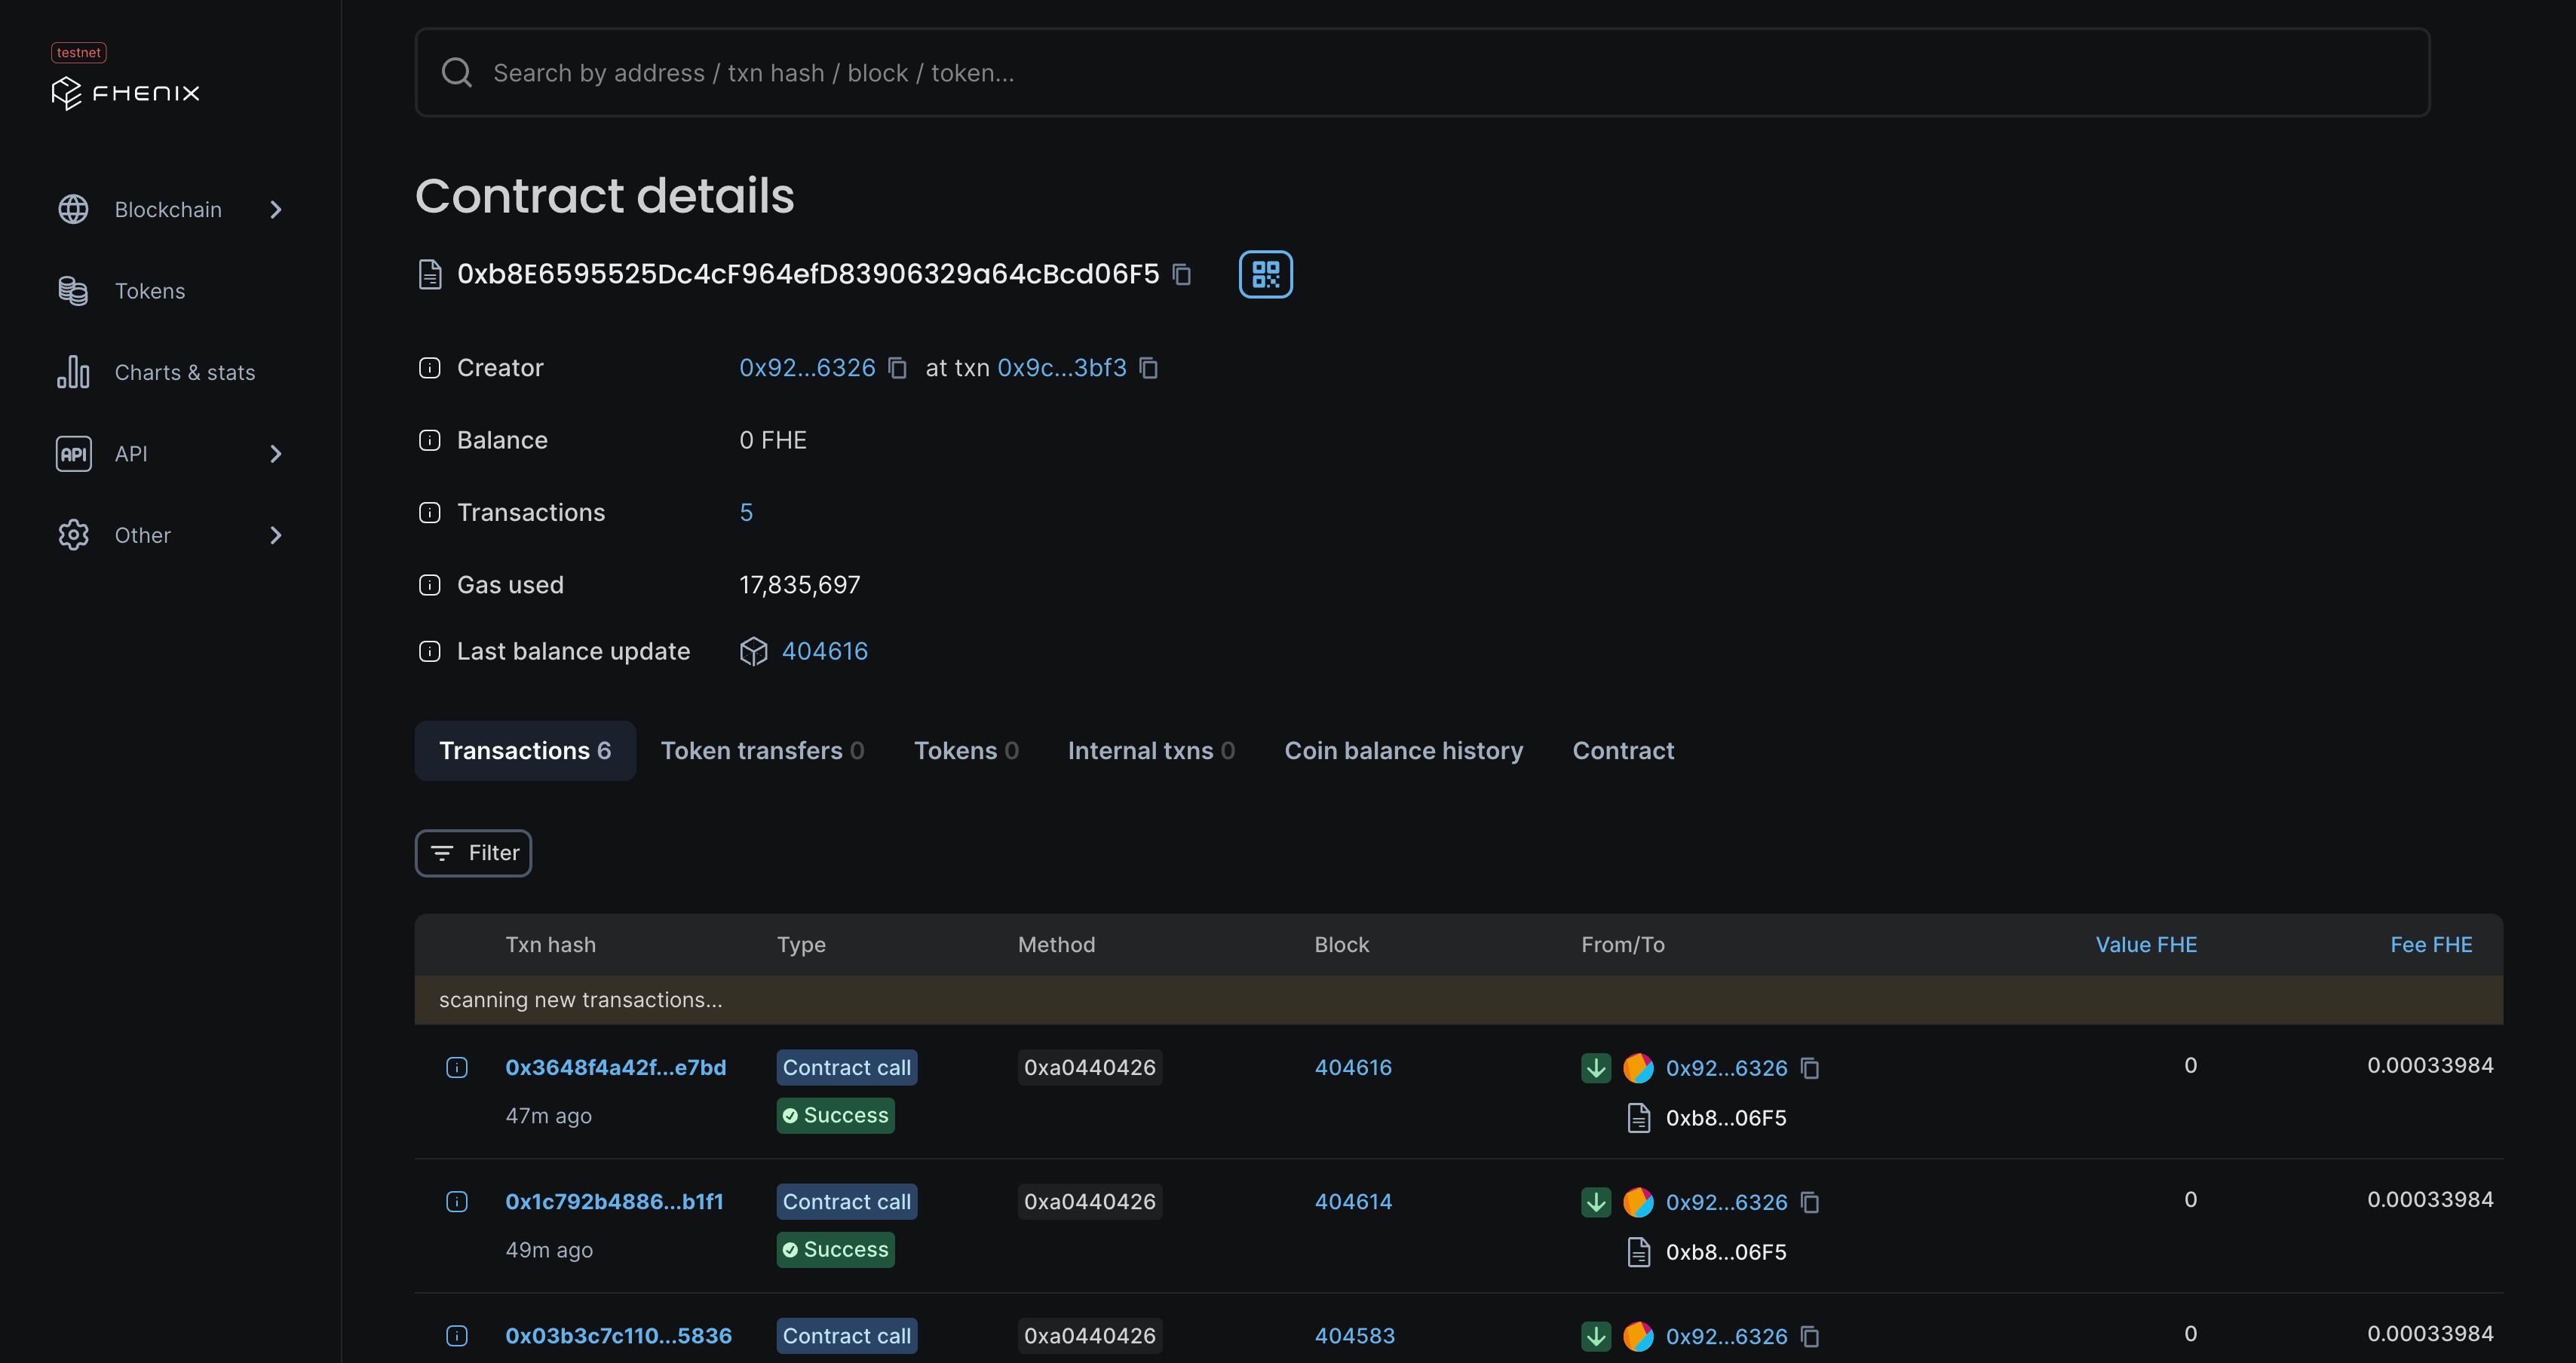2576x1363 pixels.
Task: Expand details of txn 0x3648f4a42f...e7bd
Action: coord(457,1068)
